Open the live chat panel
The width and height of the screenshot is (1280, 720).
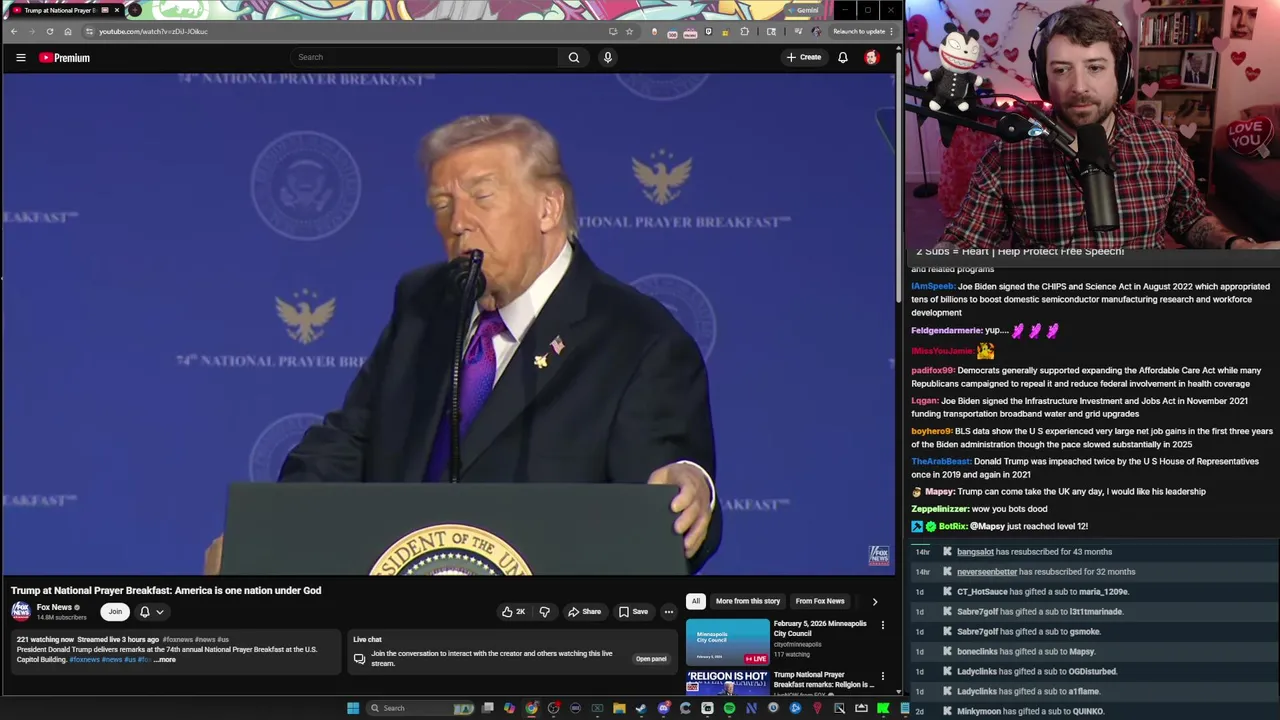tap(651, 659)
